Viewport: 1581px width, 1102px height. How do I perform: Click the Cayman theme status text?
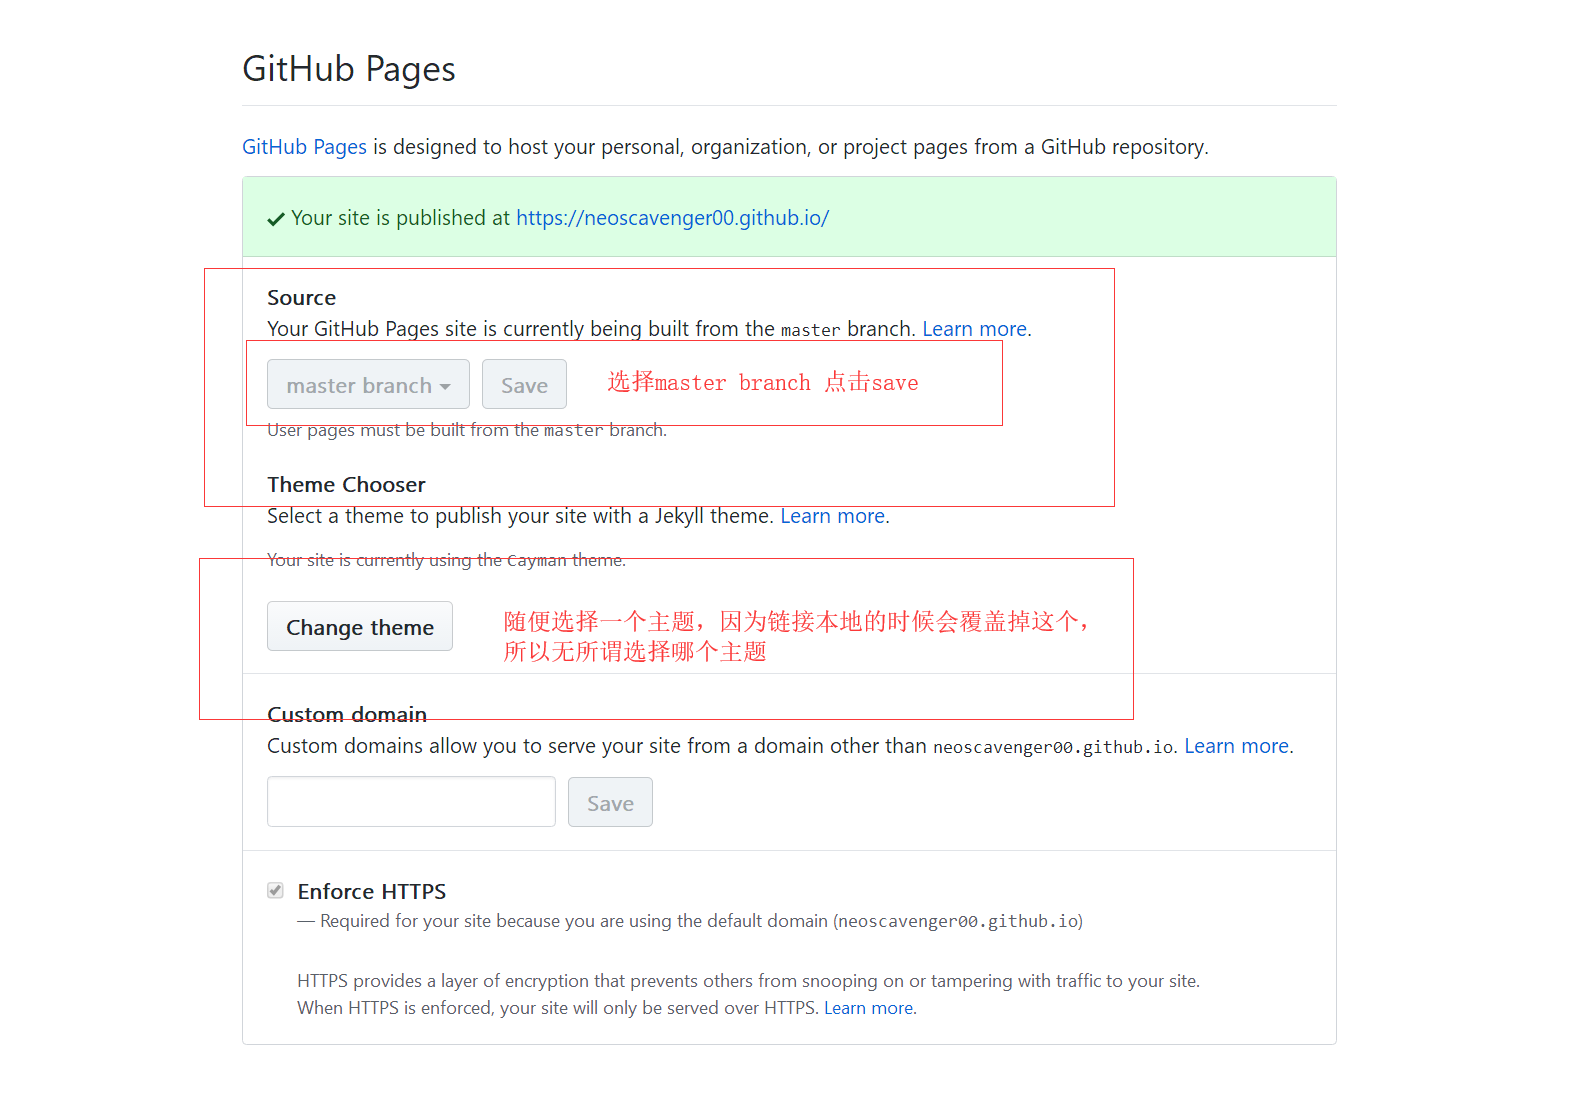coord(446,560)
